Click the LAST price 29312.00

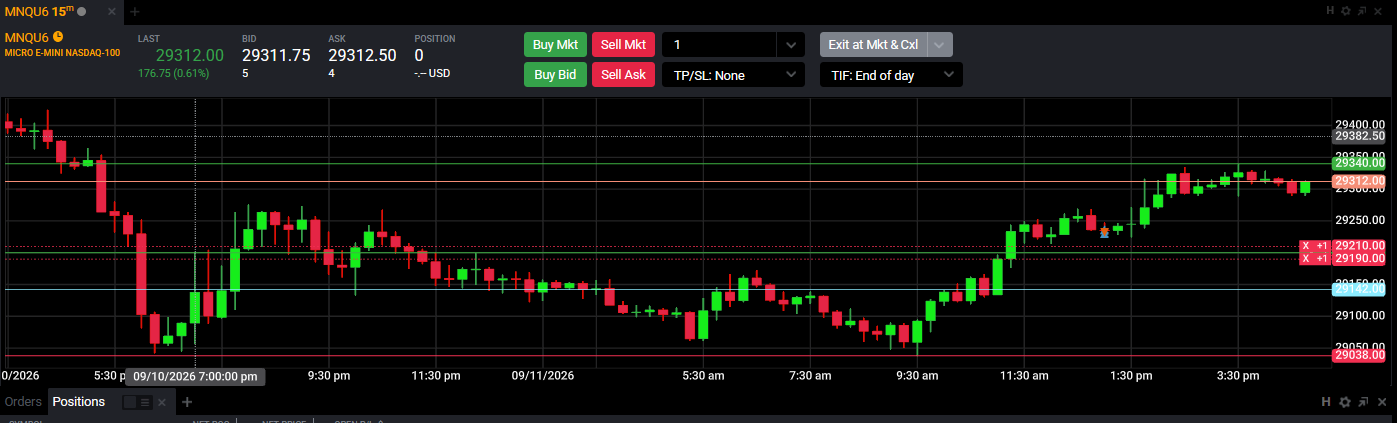[192, 55]
